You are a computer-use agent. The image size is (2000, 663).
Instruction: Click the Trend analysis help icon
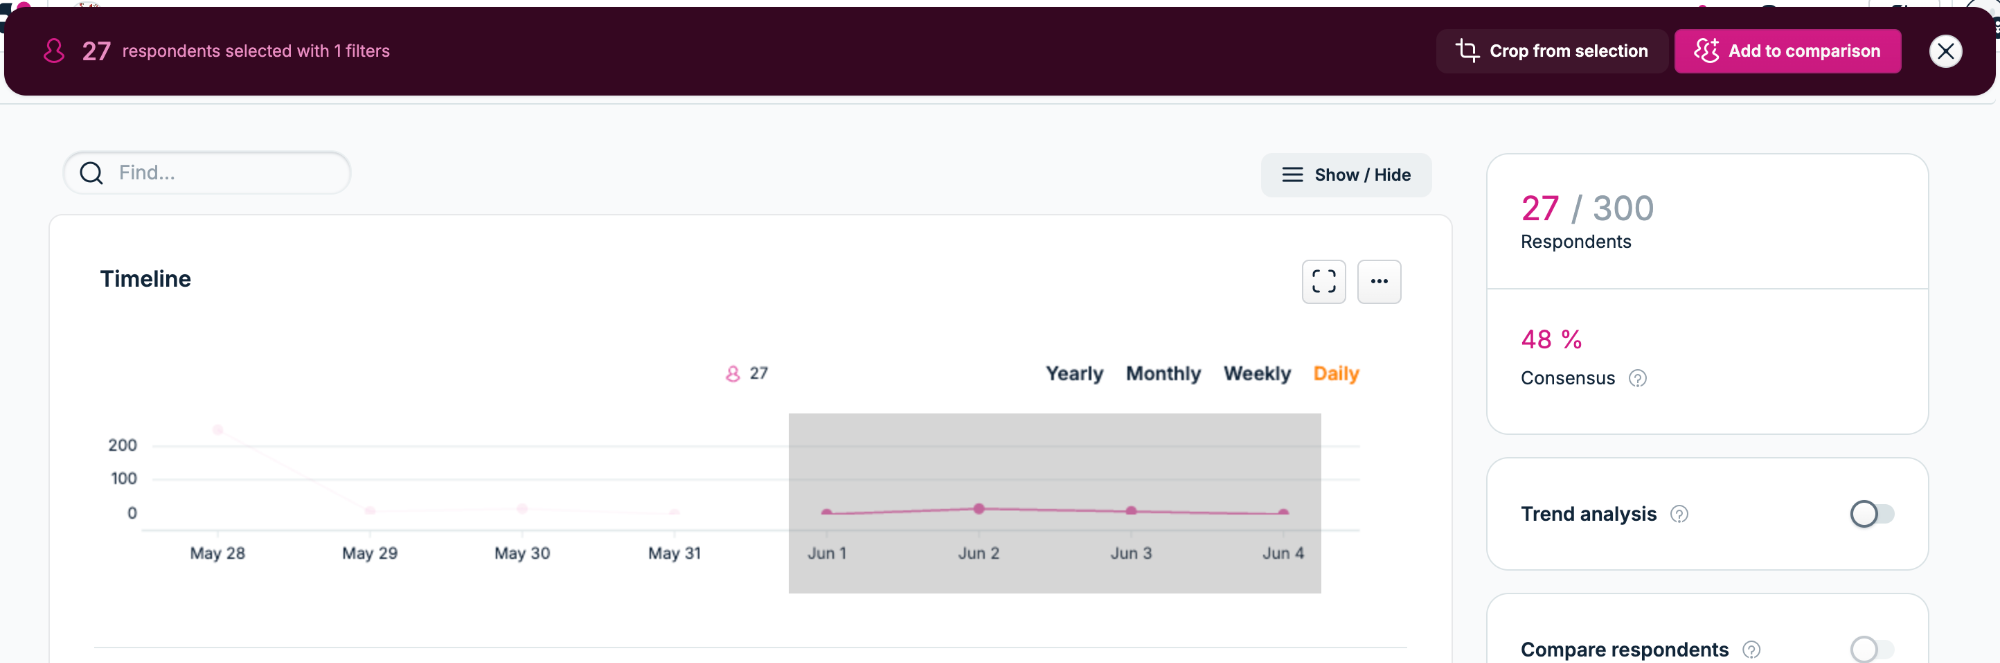click(x=1679, y=514)
